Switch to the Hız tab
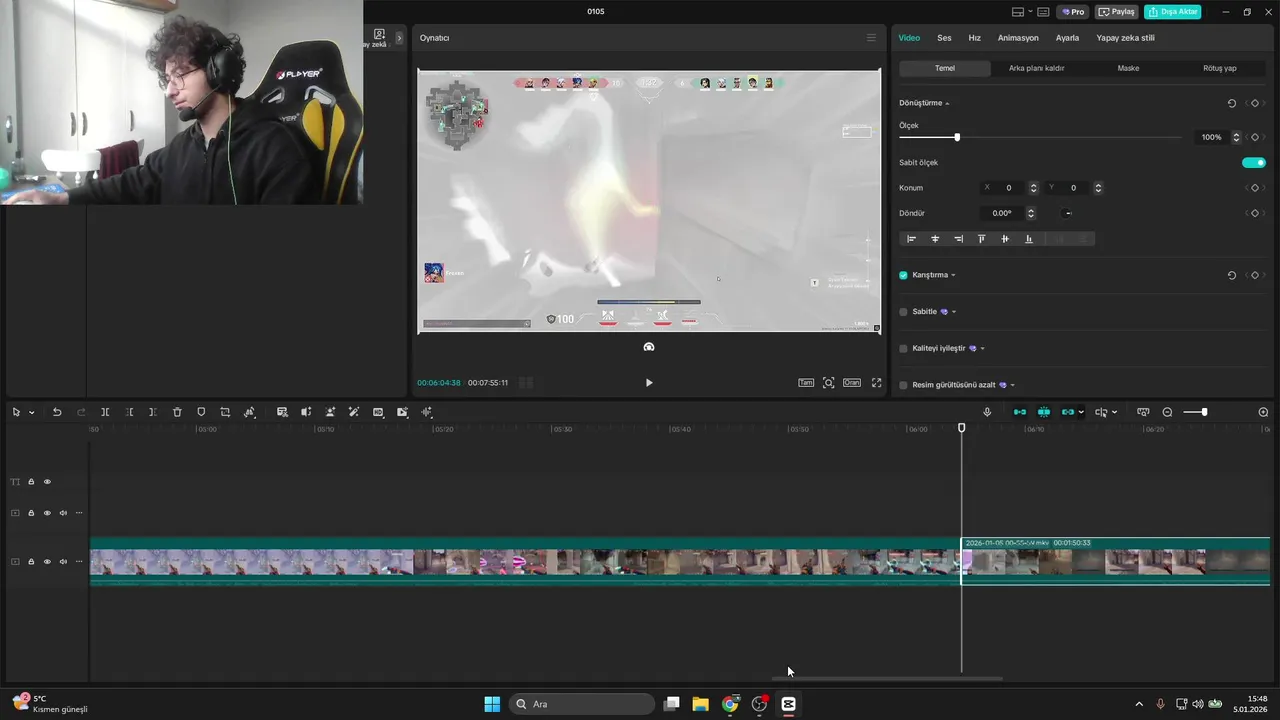 click(x=974, y=38)
